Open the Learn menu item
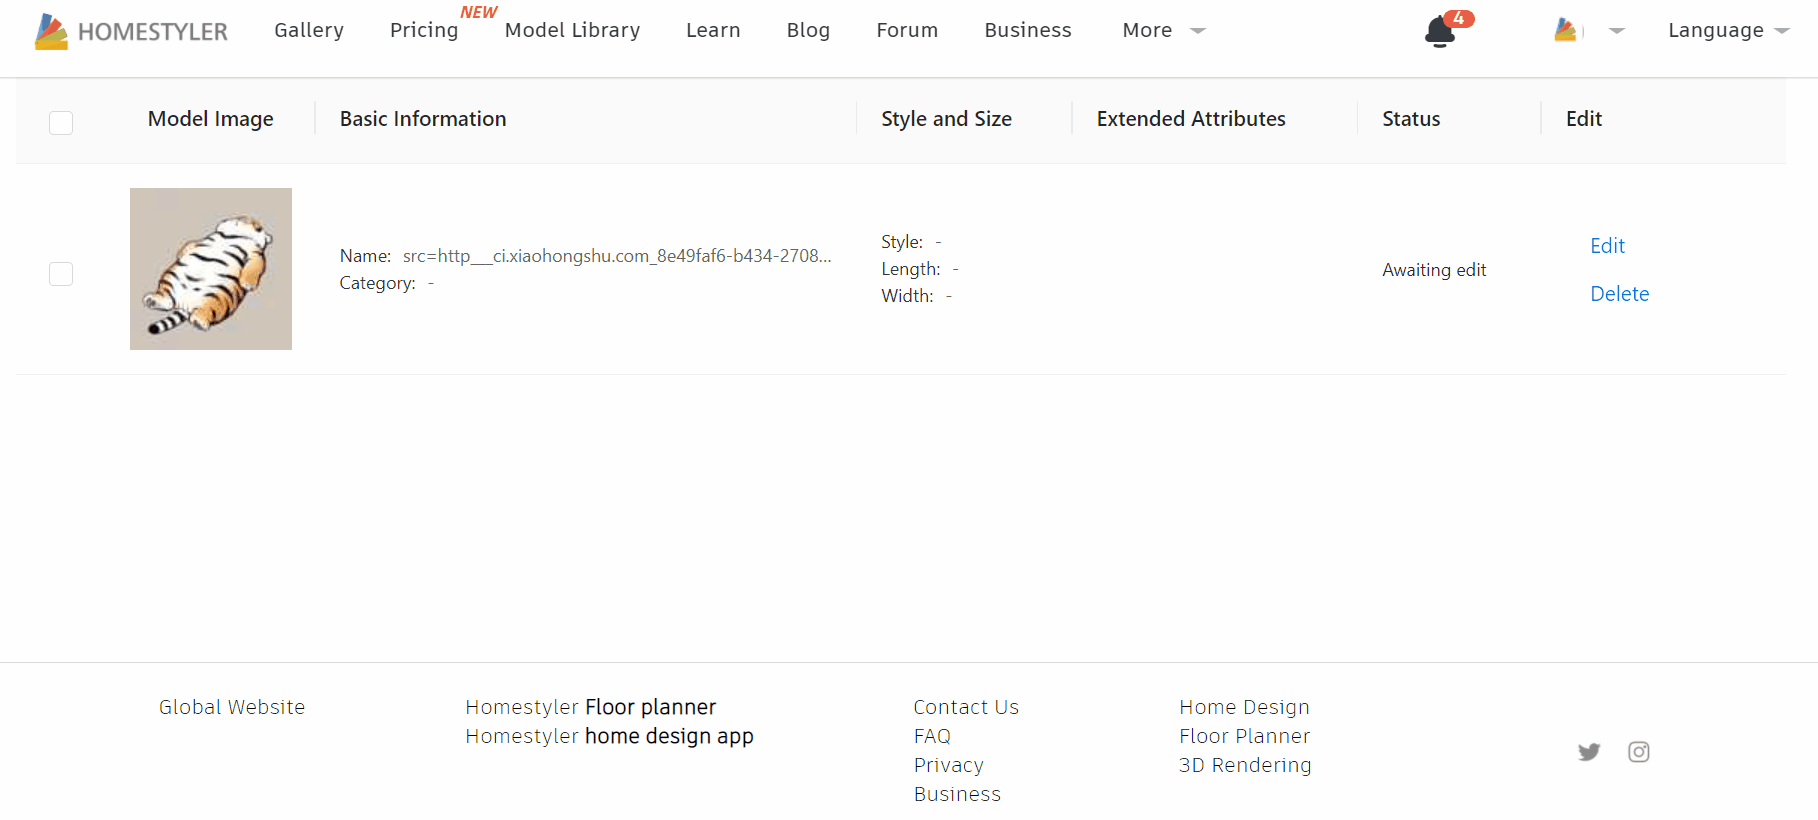Screen dimensions: 1818x820 coord(713,31)
